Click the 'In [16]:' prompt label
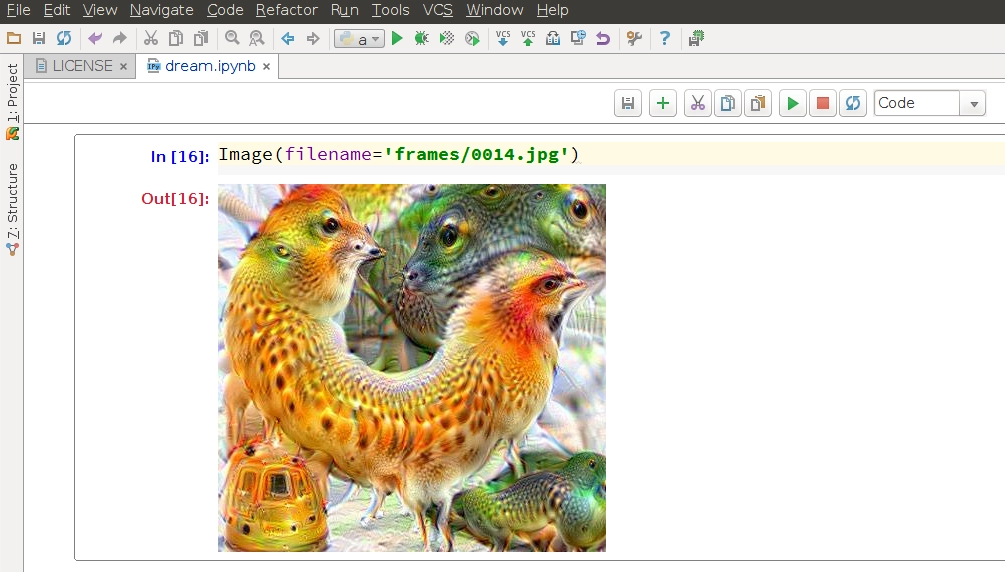 pyautogui.click(x=180, y=156)
